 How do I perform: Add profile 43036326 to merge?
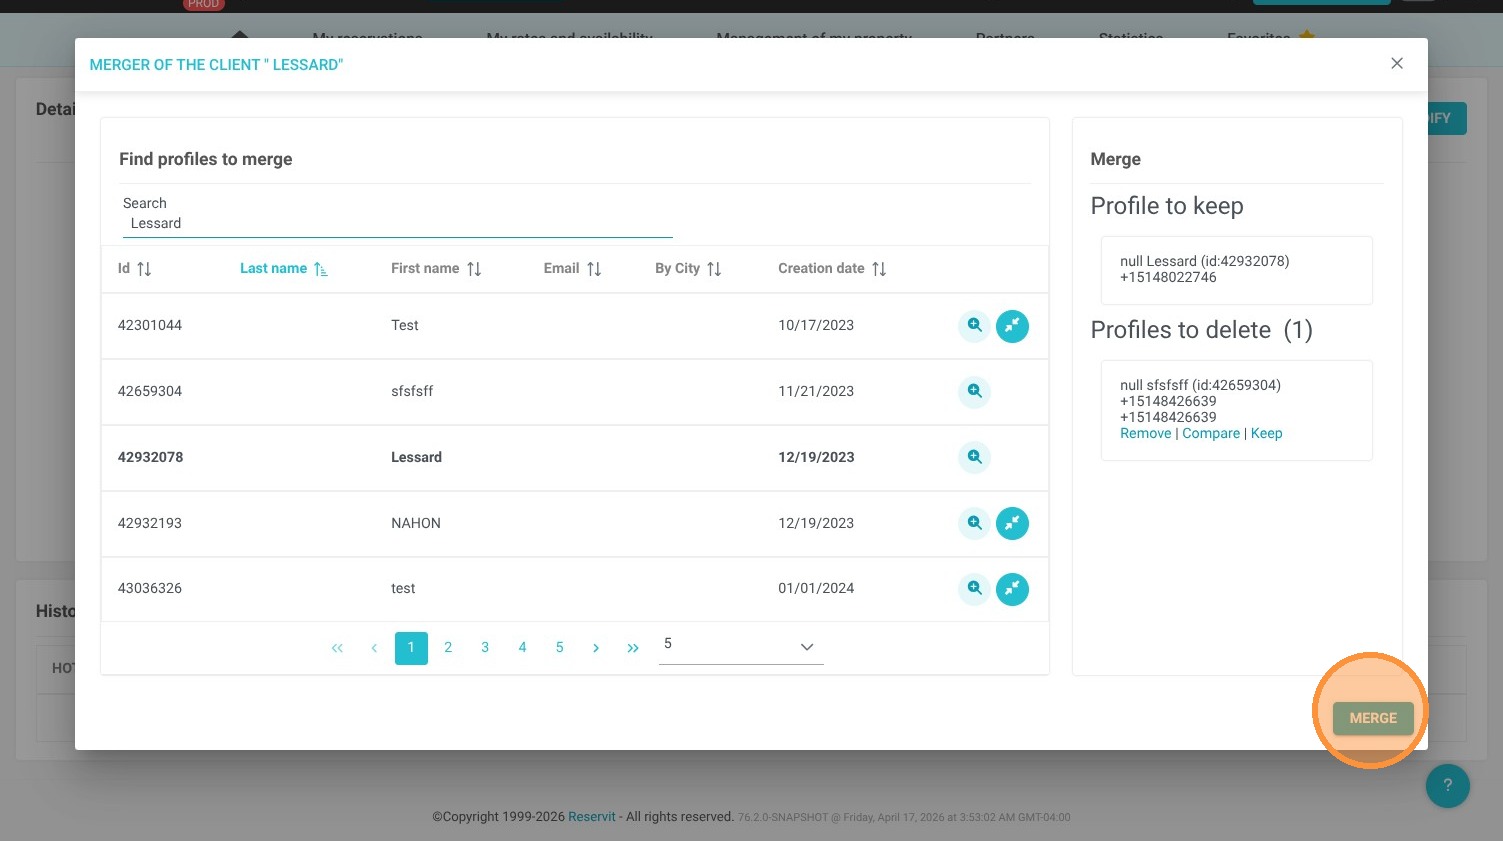[x=1012, y=589]
